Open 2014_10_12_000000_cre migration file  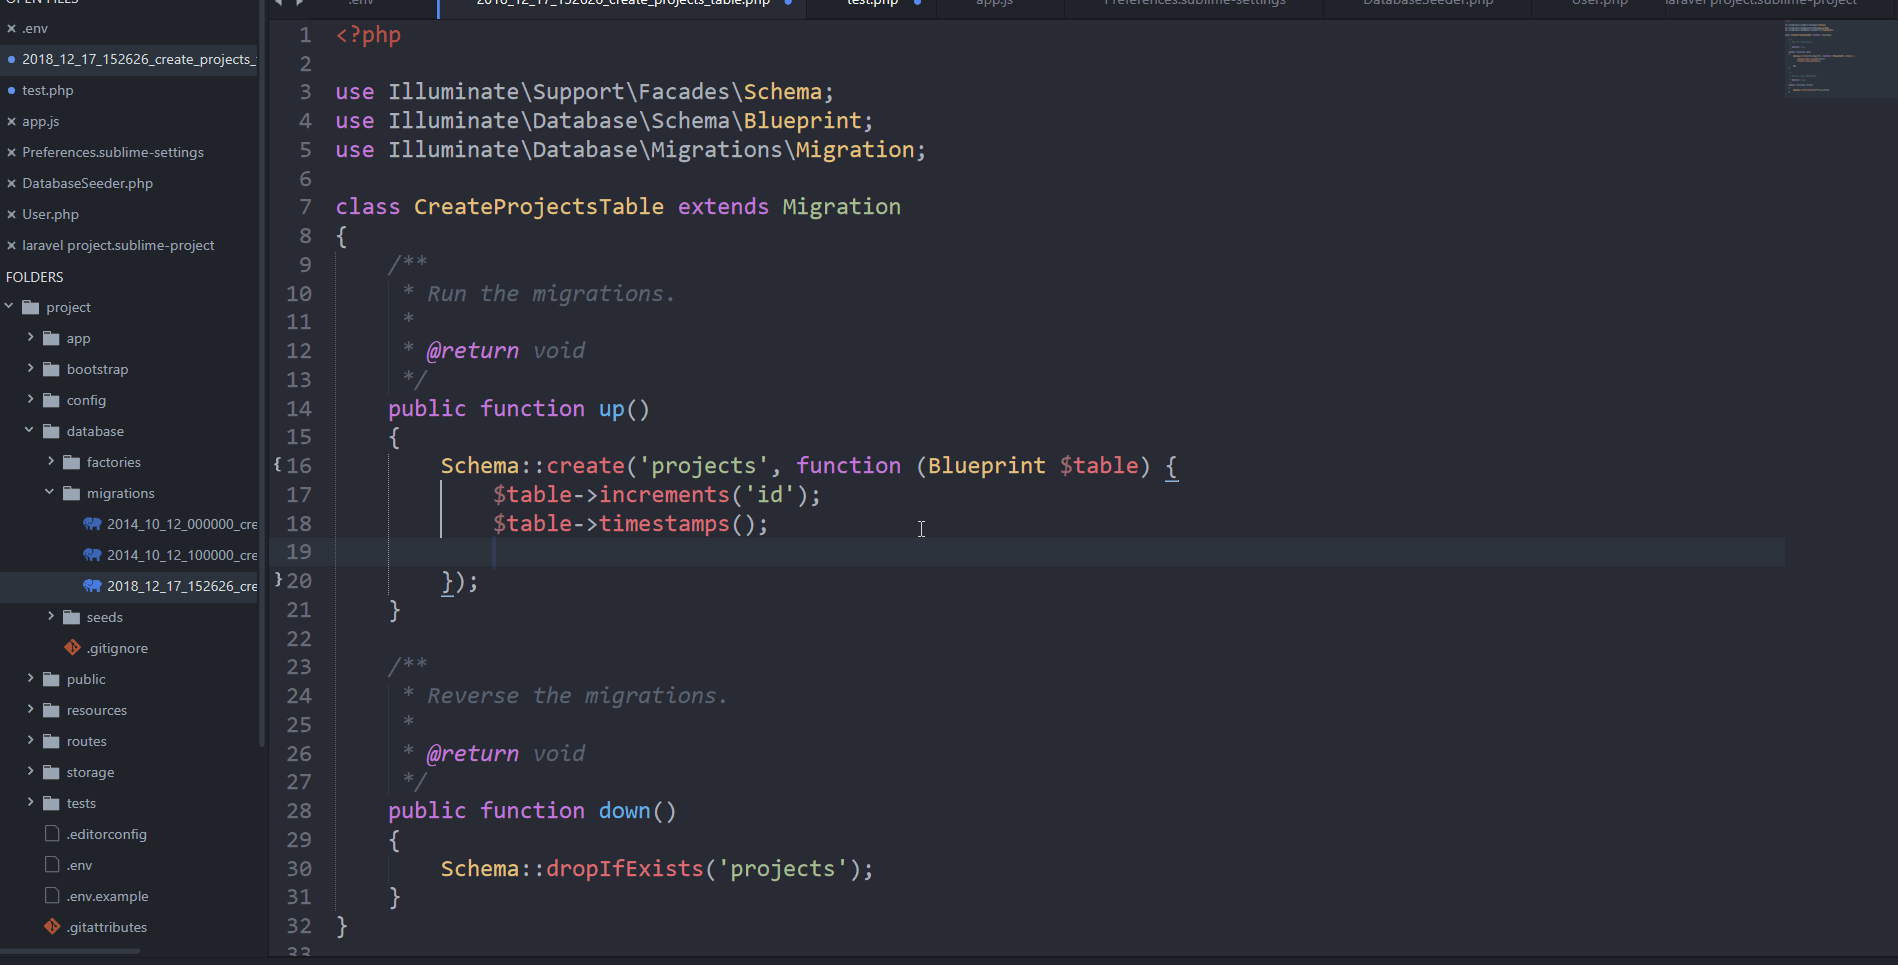pos(182,524)
